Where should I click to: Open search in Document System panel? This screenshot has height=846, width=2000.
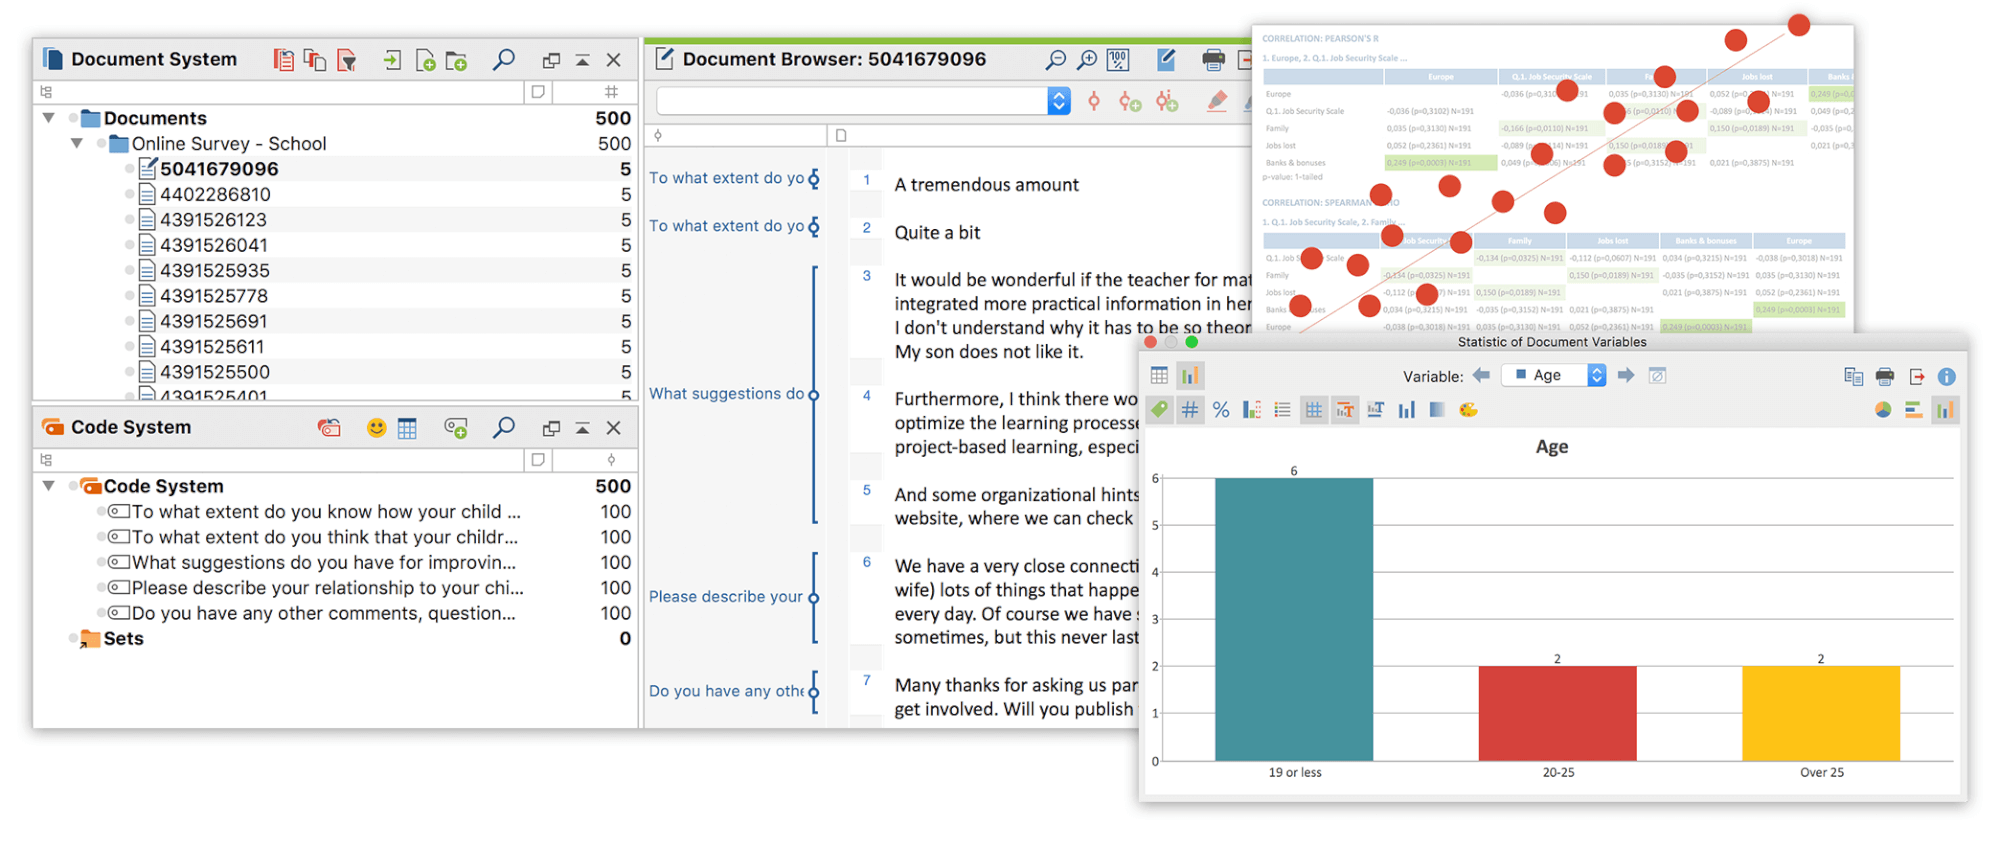(504, 60)
